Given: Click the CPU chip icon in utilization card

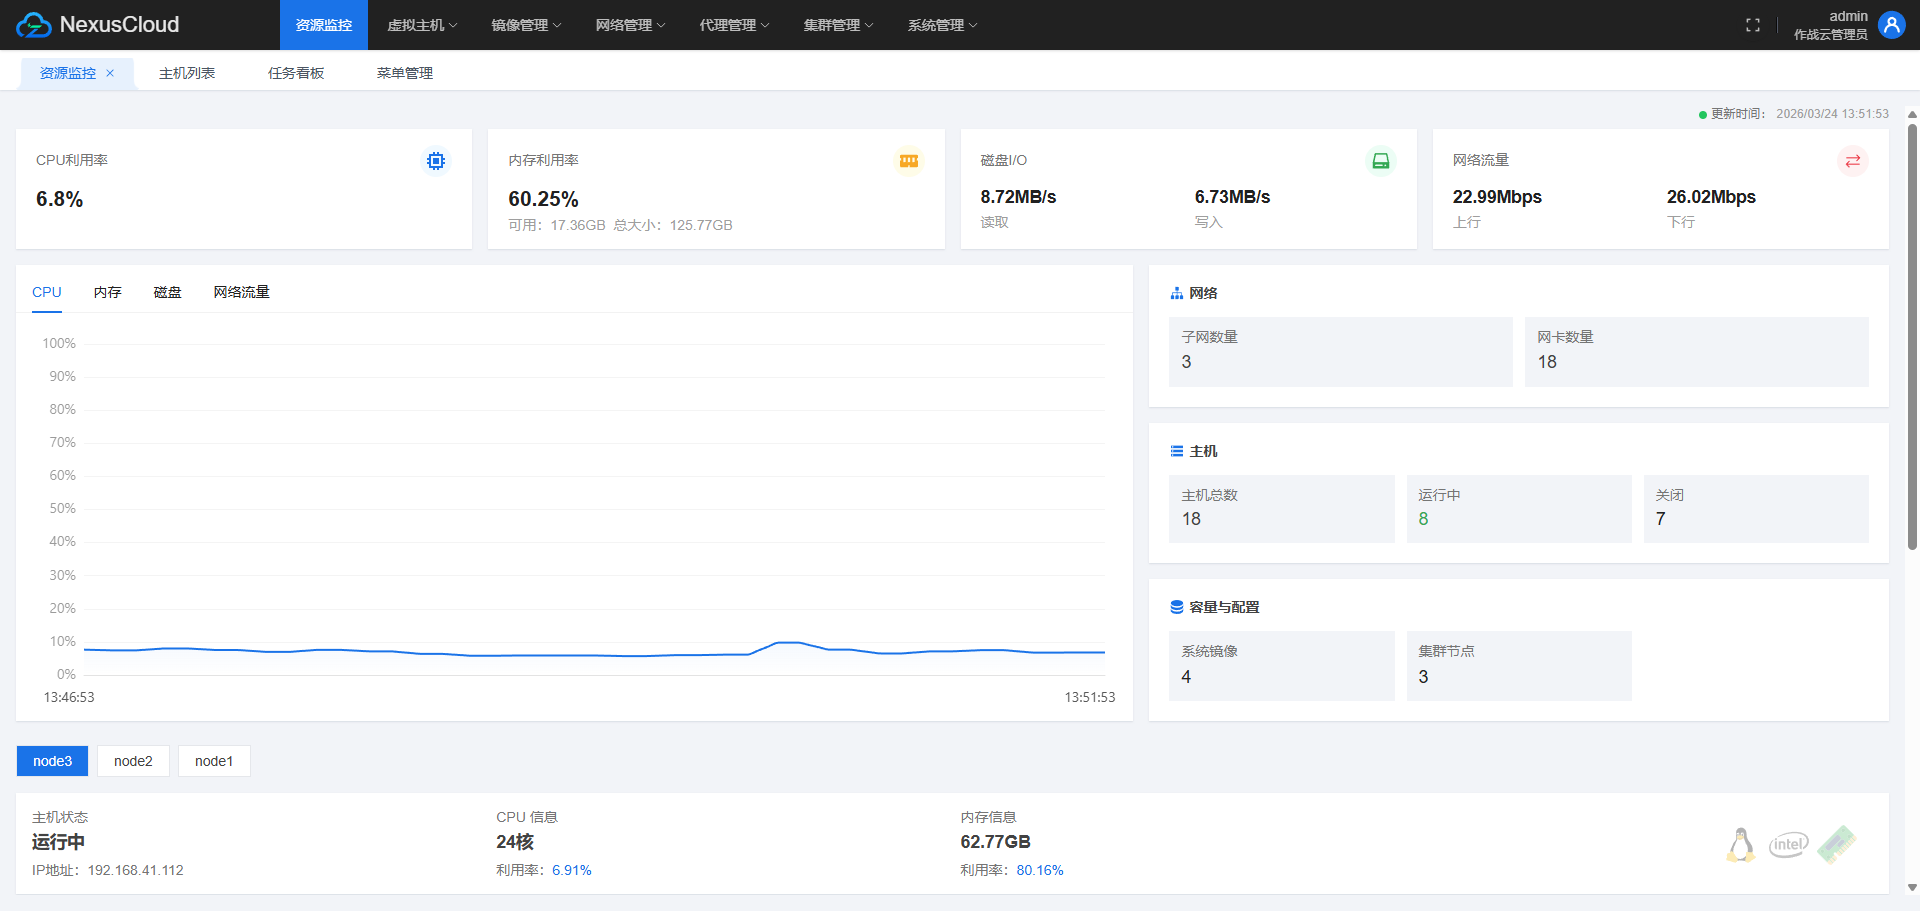Looking at the screenshot, I should (436, 161).
